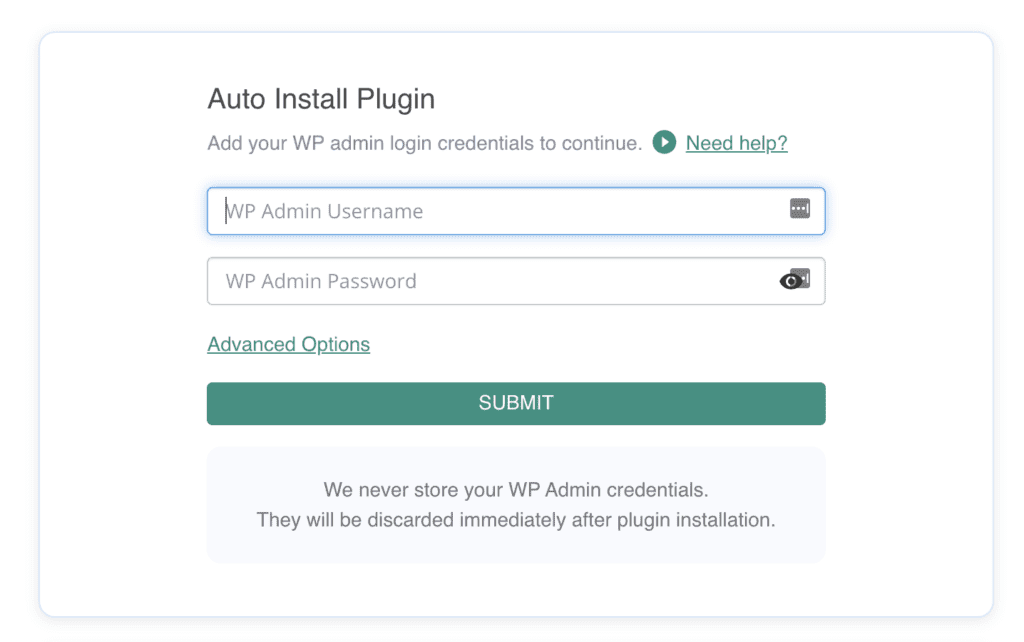Viewport: 1024px width, 642px height.
Task: Expand Advanced Options
Action: (289, 344)
